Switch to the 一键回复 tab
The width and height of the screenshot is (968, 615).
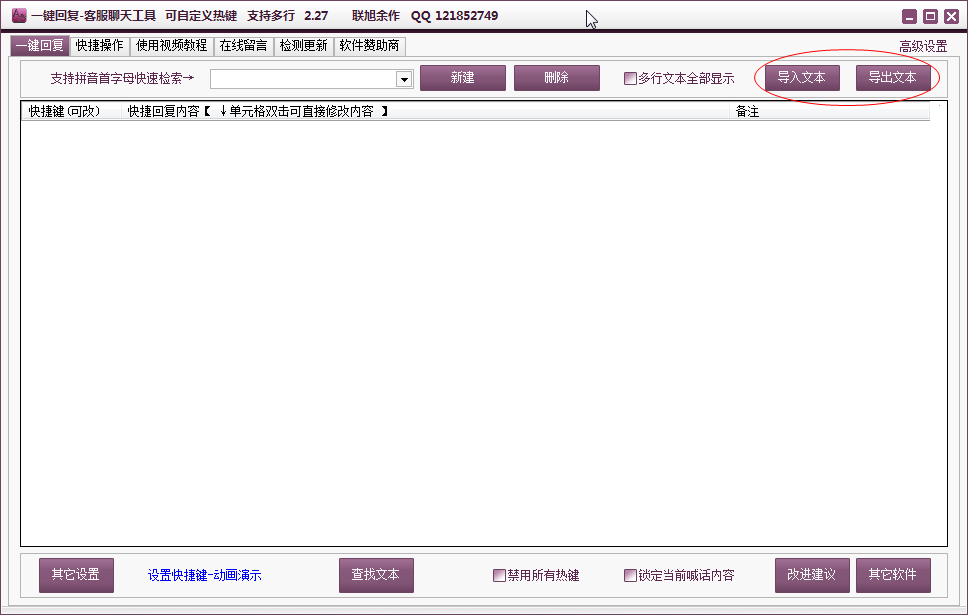tap(40, 46)
